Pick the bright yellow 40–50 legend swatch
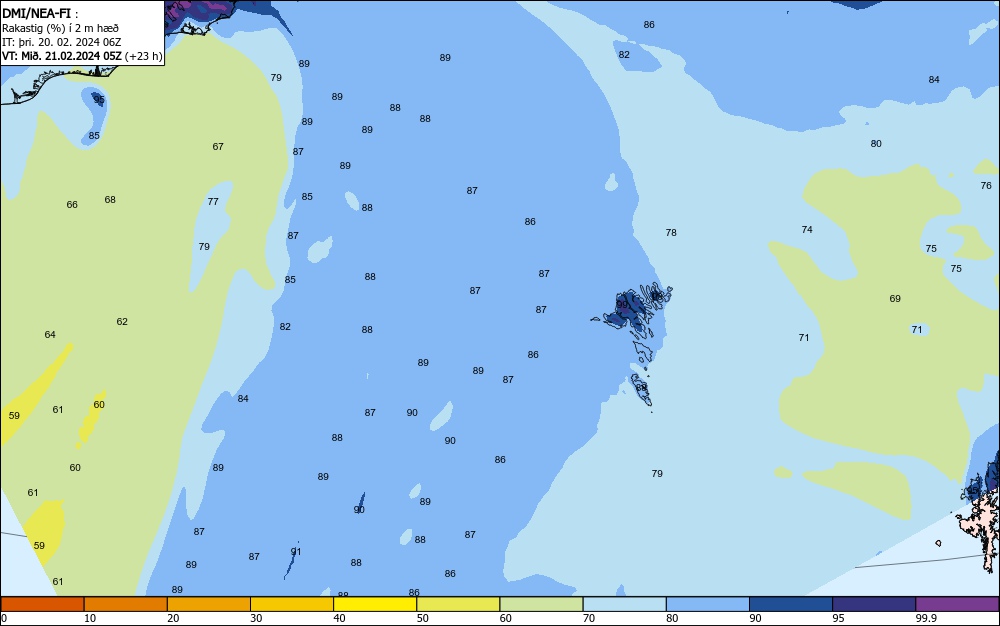Screen dimensions: 1000x626 [x=375, y=604]
